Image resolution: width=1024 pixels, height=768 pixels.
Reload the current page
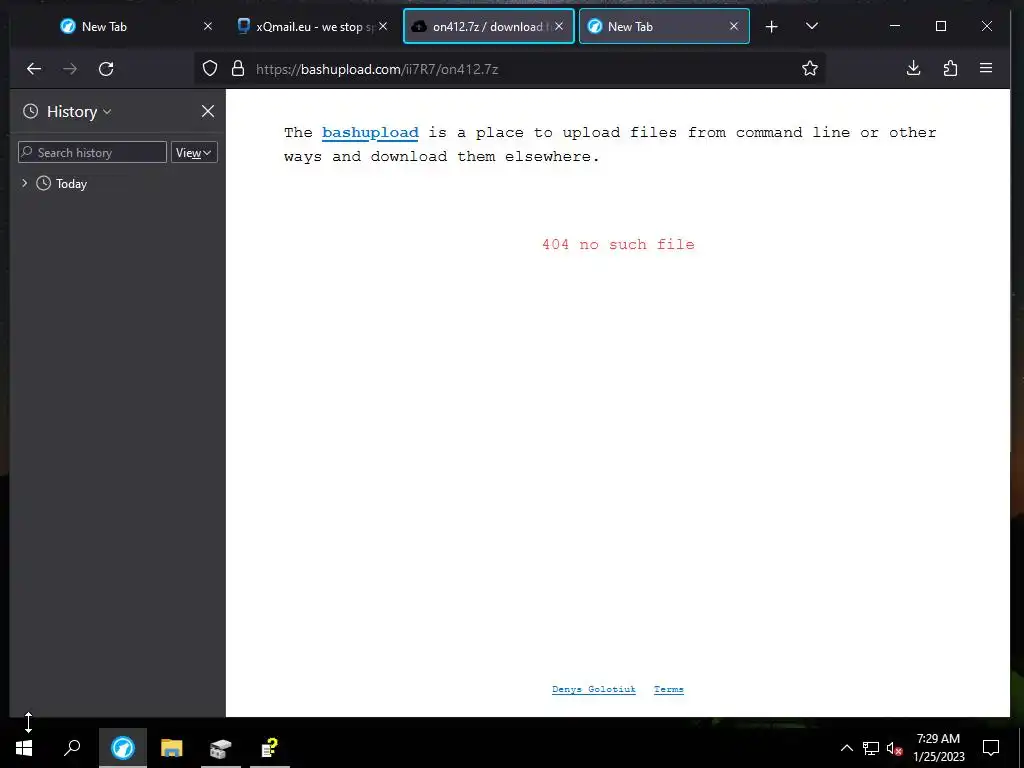tap(106, 69)
